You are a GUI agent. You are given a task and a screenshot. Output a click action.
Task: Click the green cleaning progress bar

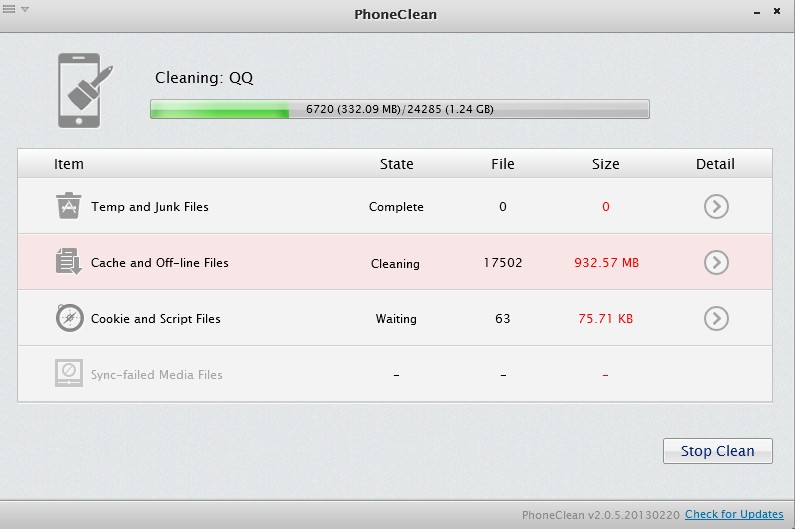click(400, 109)
